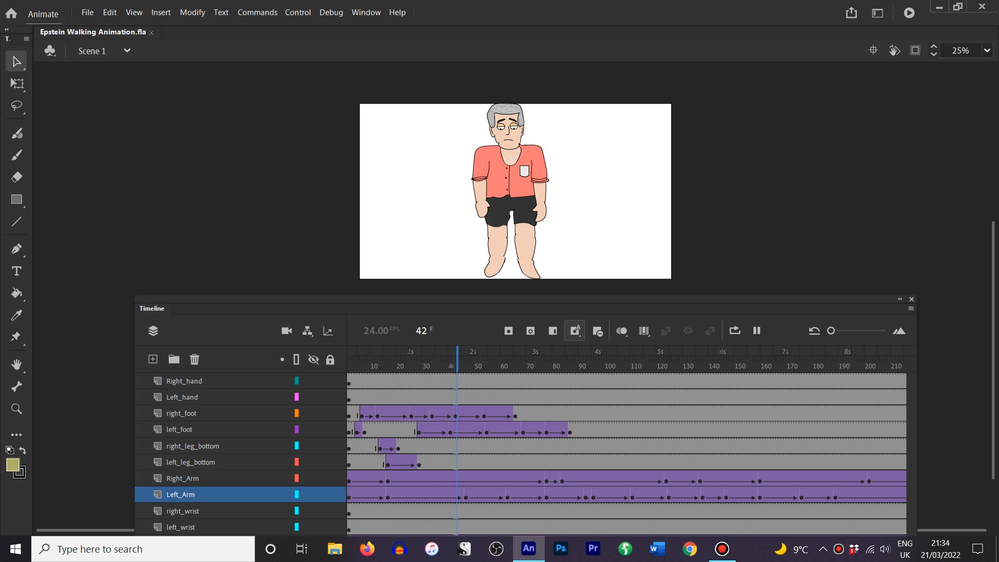This screenshot has width=999, height=562.
Task: Toggle lock all layers padlock
Action: point(330,359)
